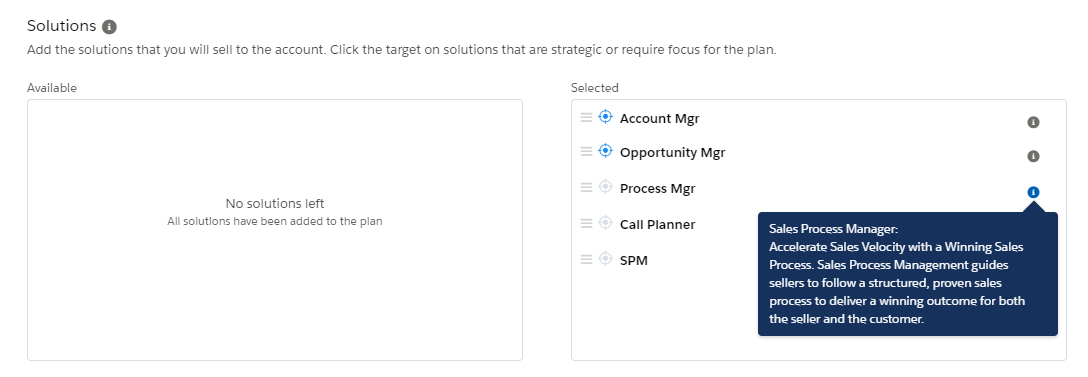
Task: Click info icon for Opportunity Mgr
Action: point(1033,156)
